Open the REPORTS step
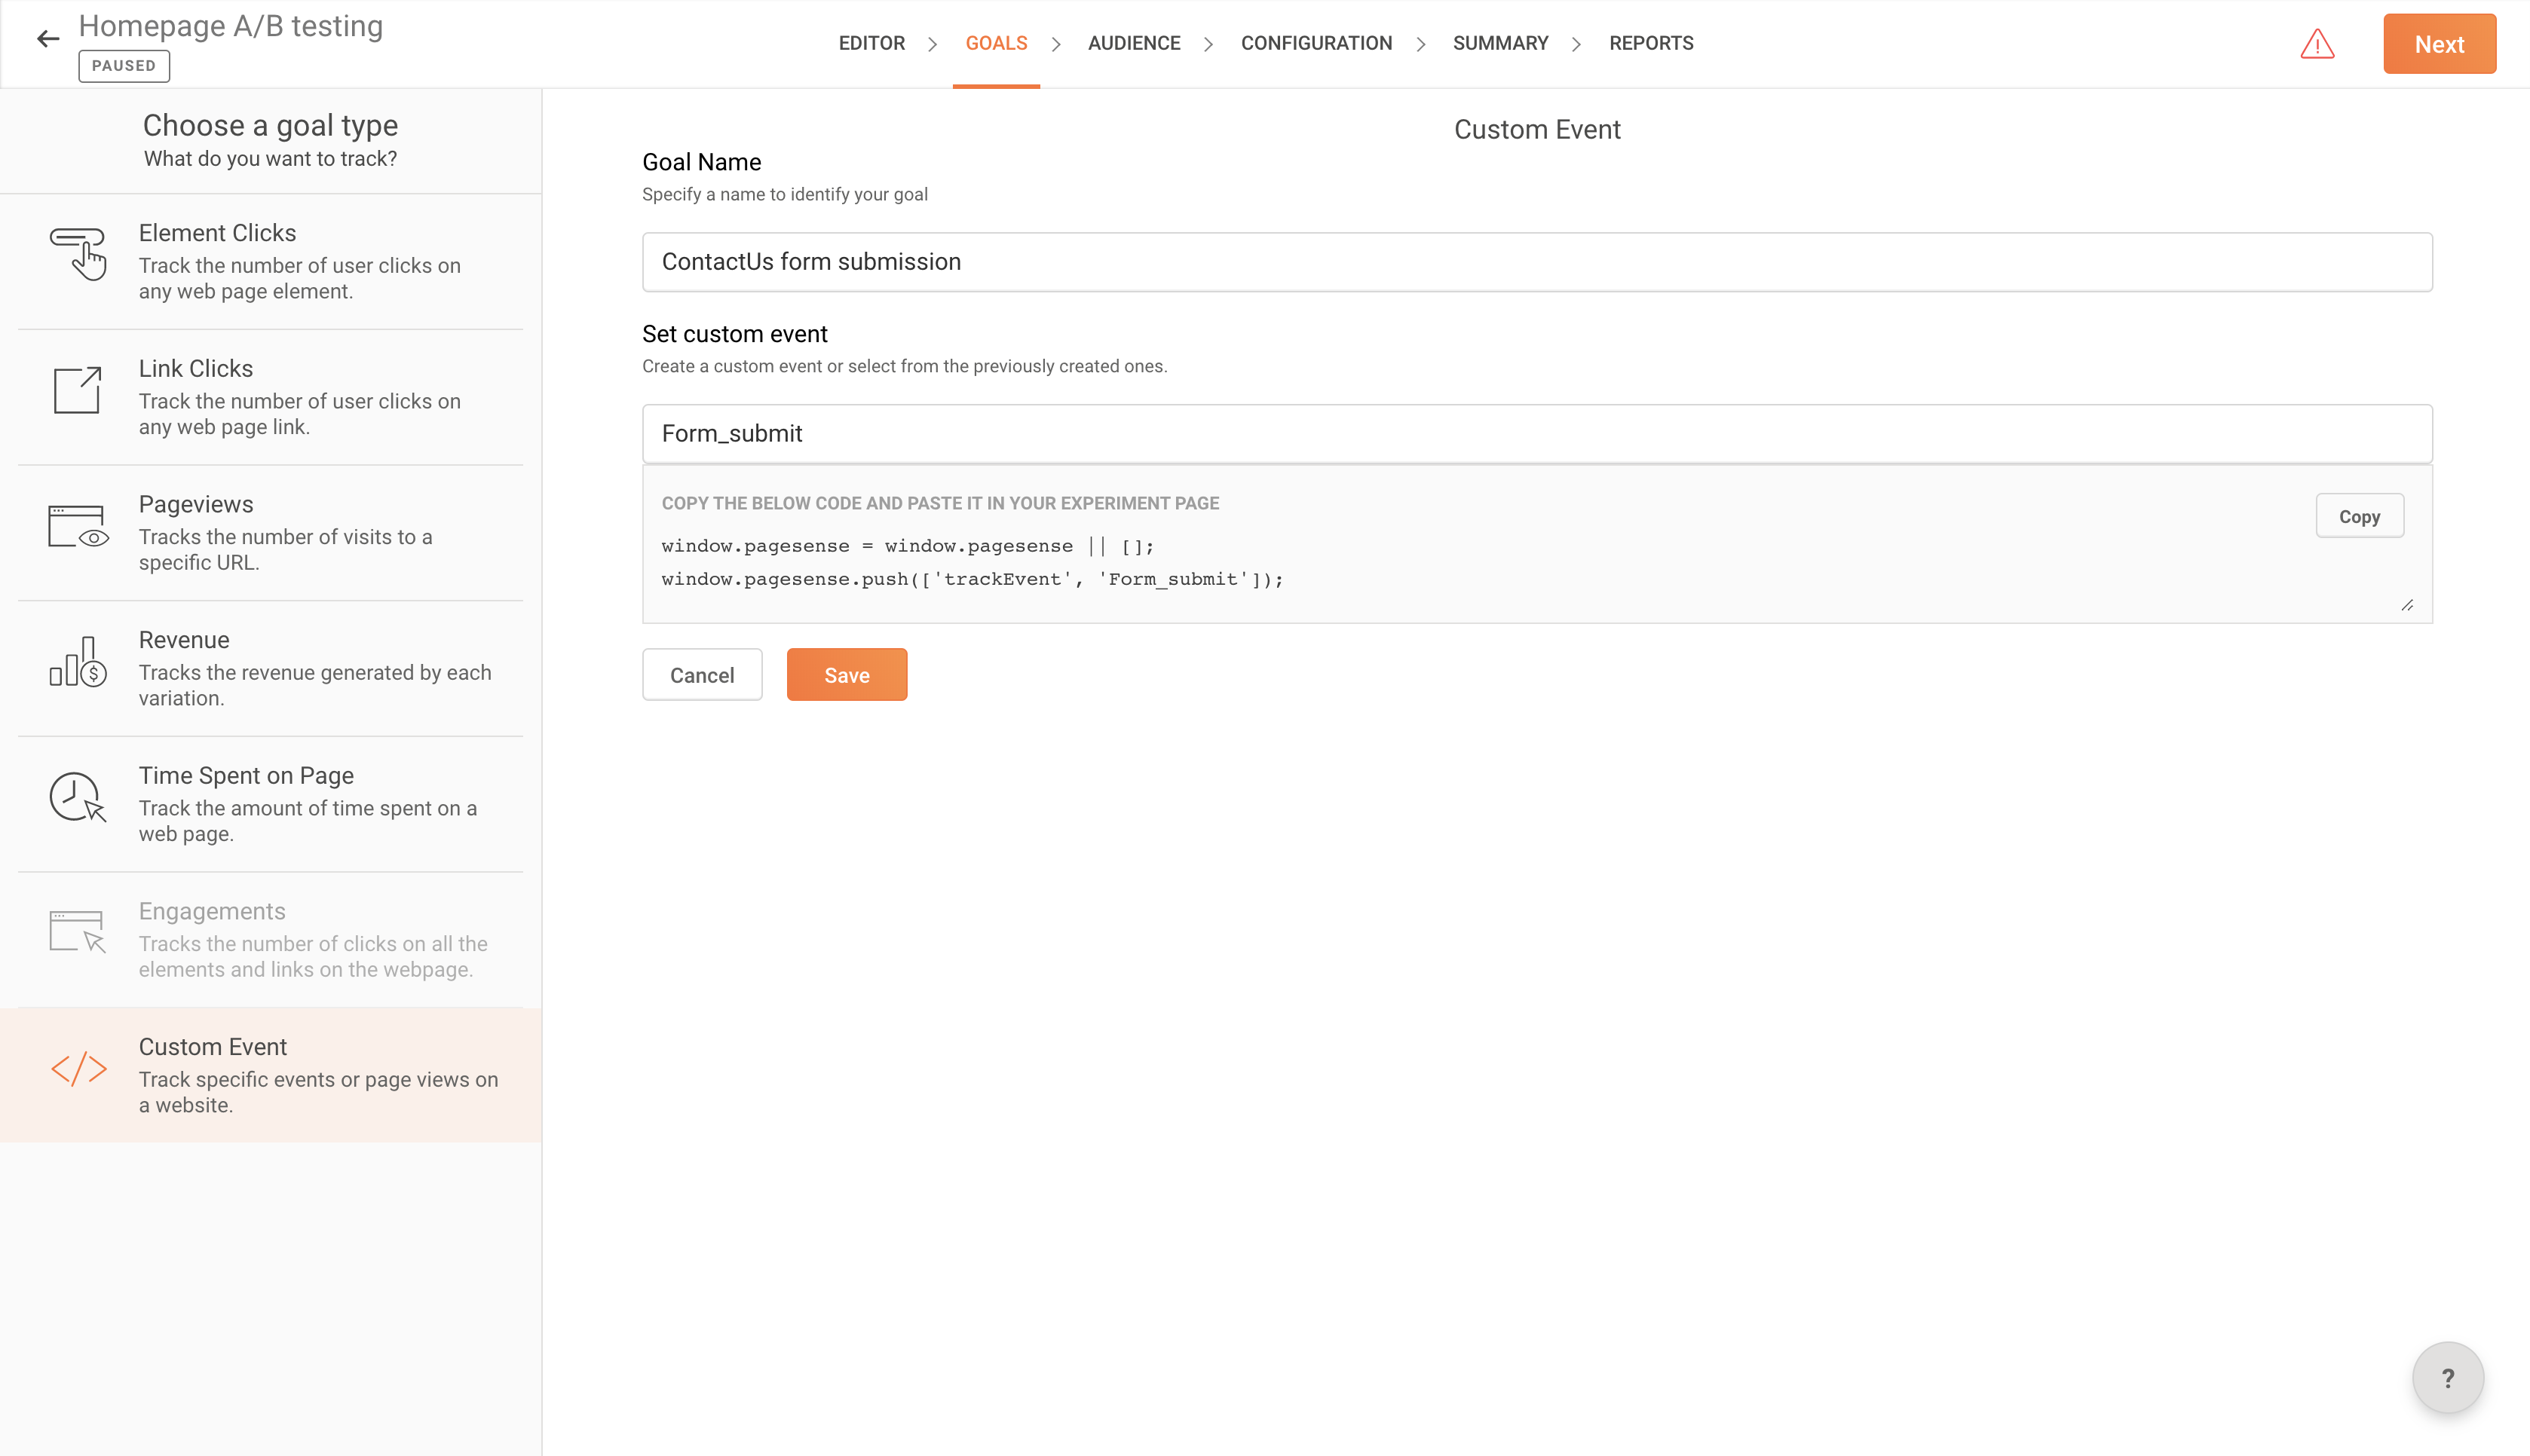This screenshot has height=1456, width=2530. [x=1650, y=43]
